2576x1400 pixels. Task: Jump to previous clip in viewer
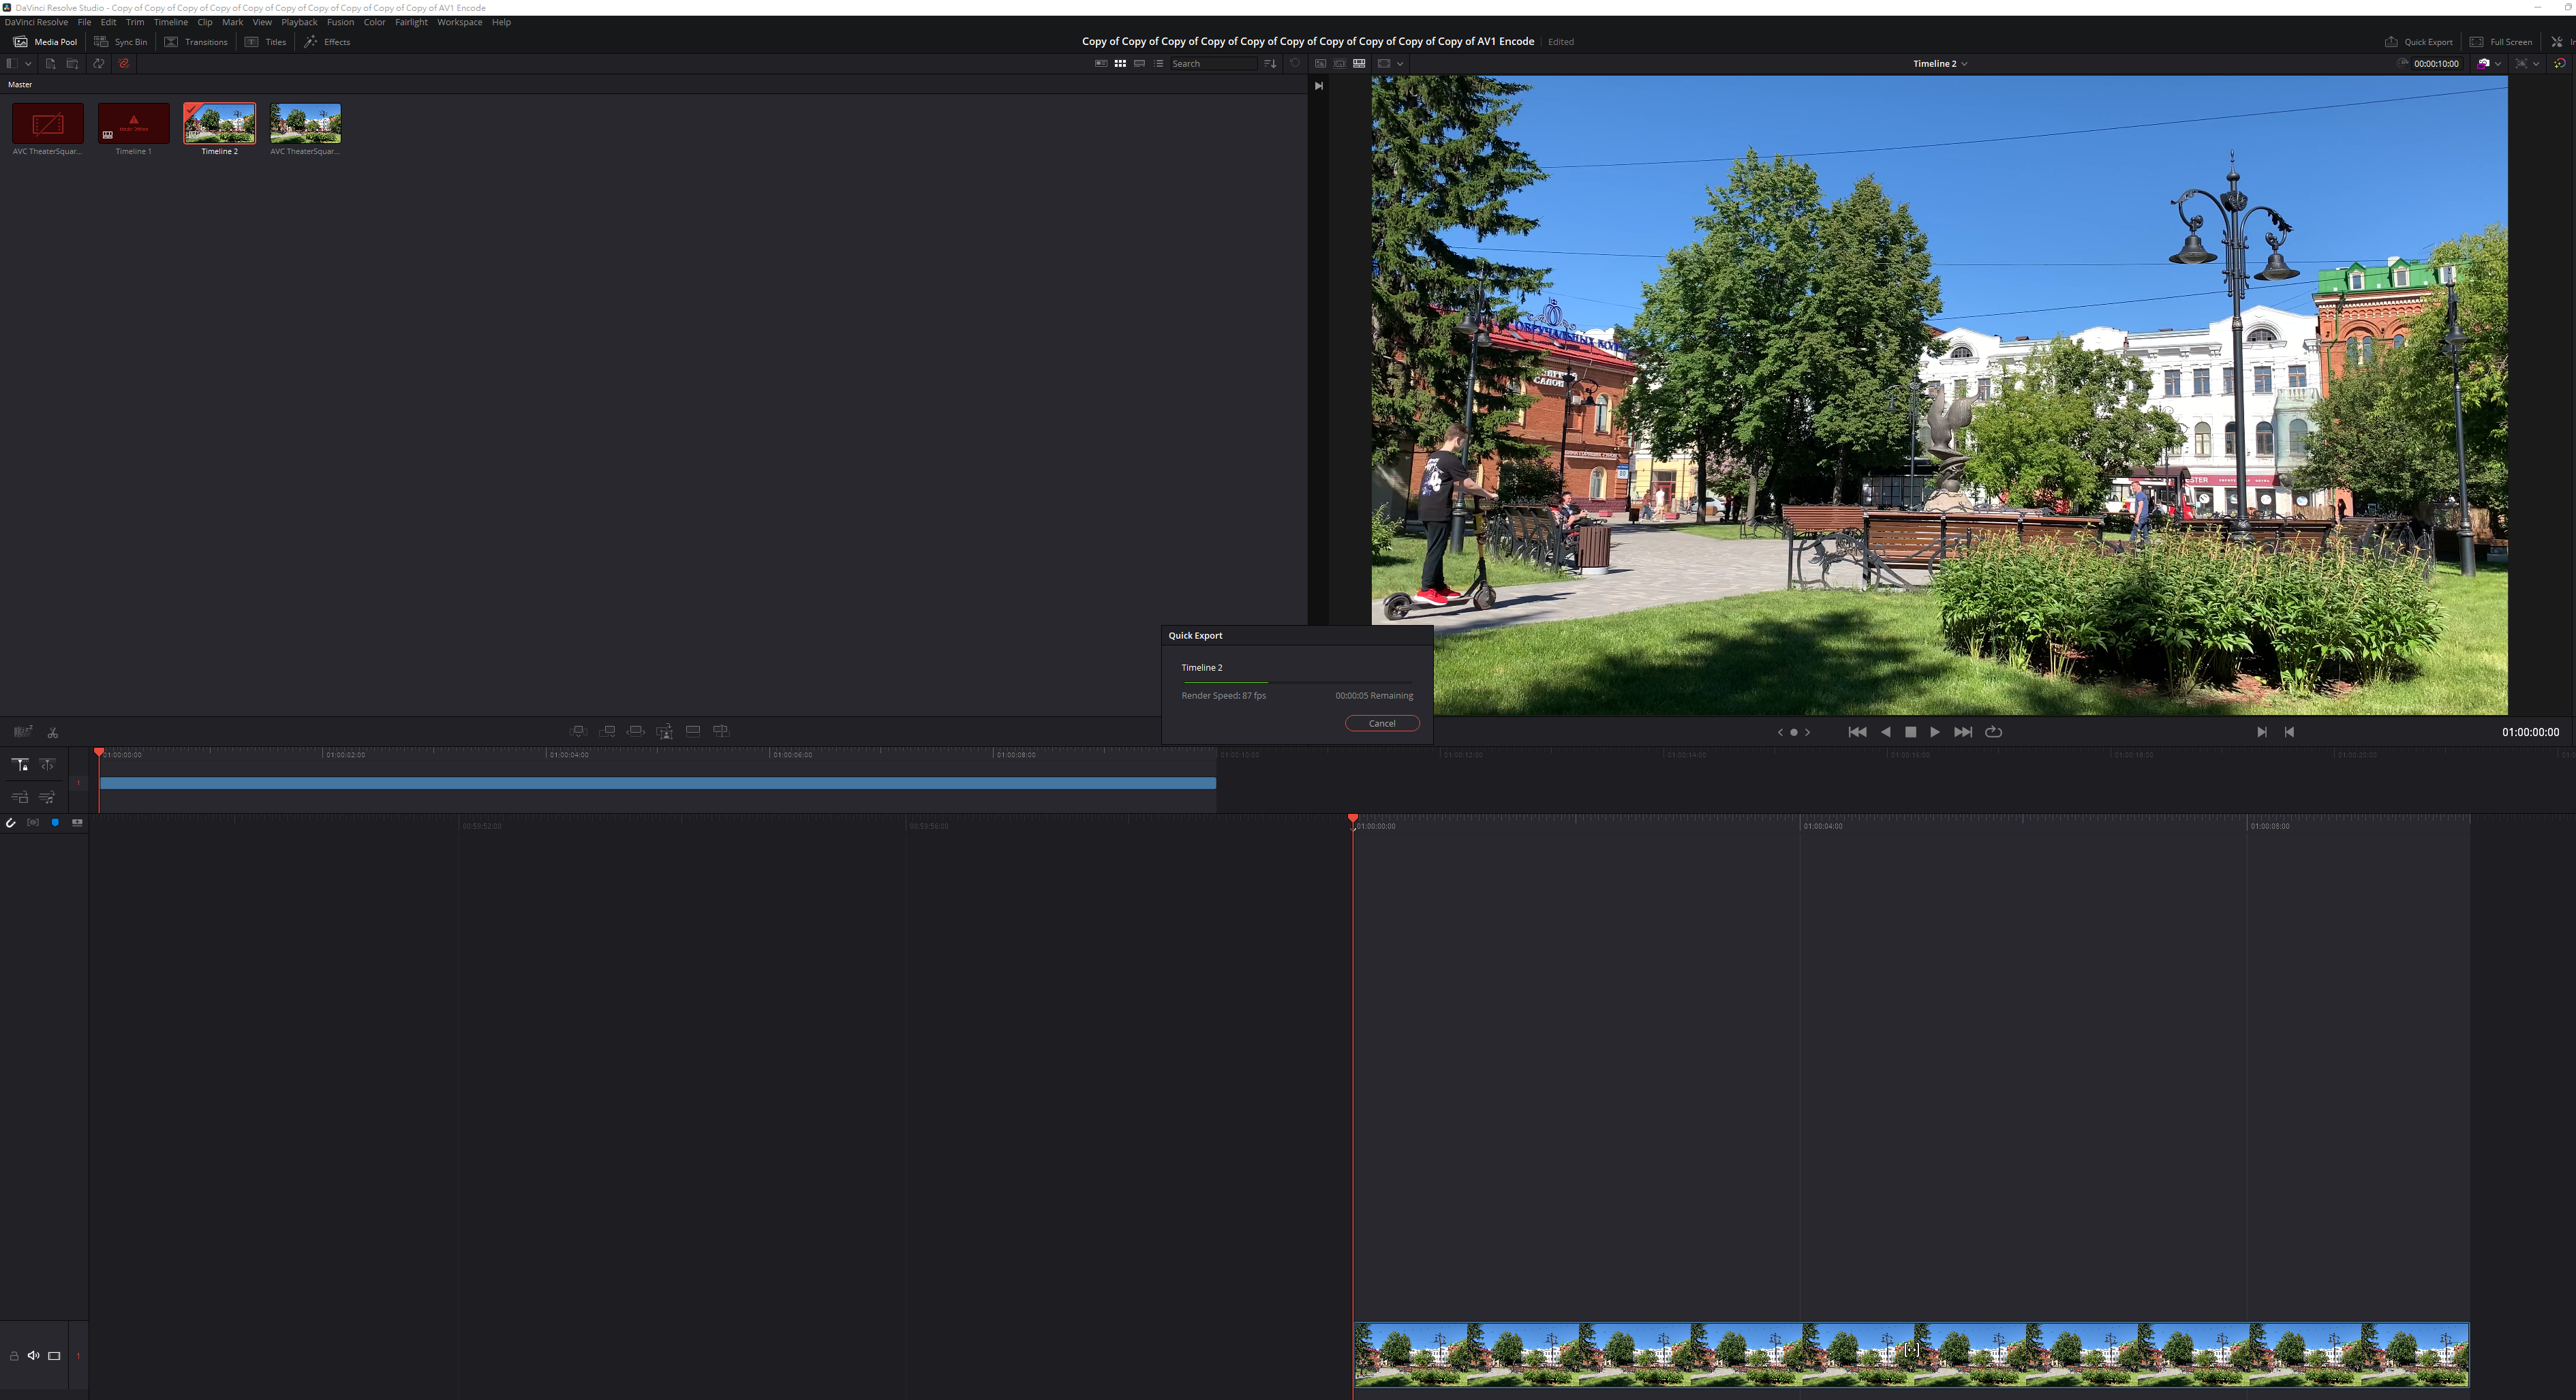coord(1857,733)
